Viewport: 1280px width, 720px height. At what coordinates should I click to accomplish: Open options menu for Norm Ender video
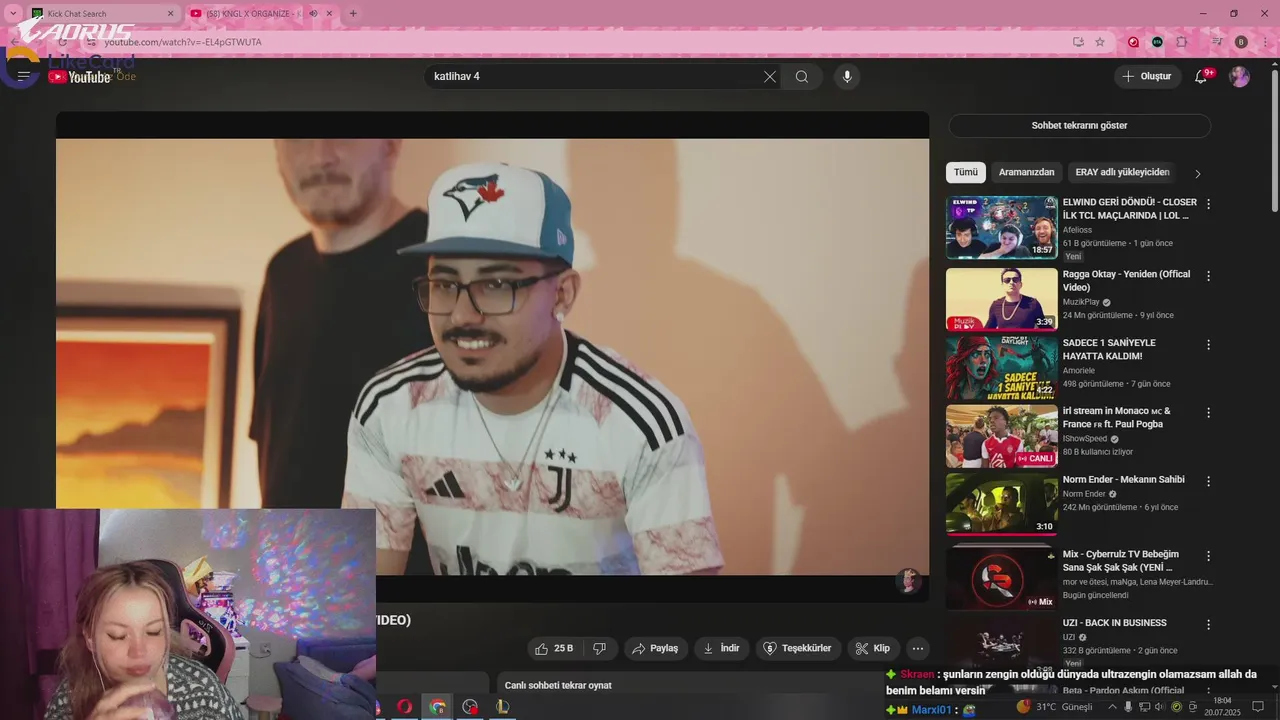pos(1208,481)
